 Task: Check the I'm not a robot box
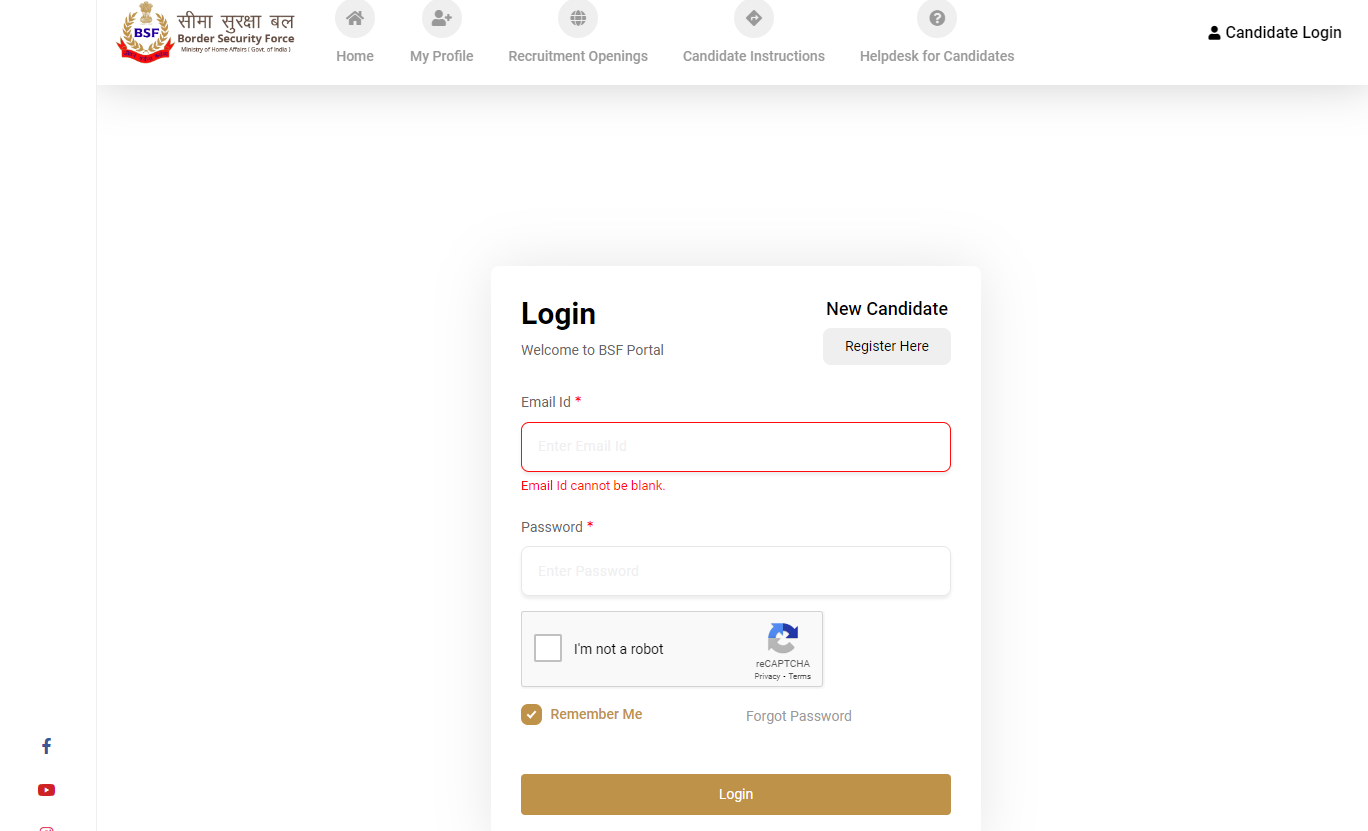[548, 649]
